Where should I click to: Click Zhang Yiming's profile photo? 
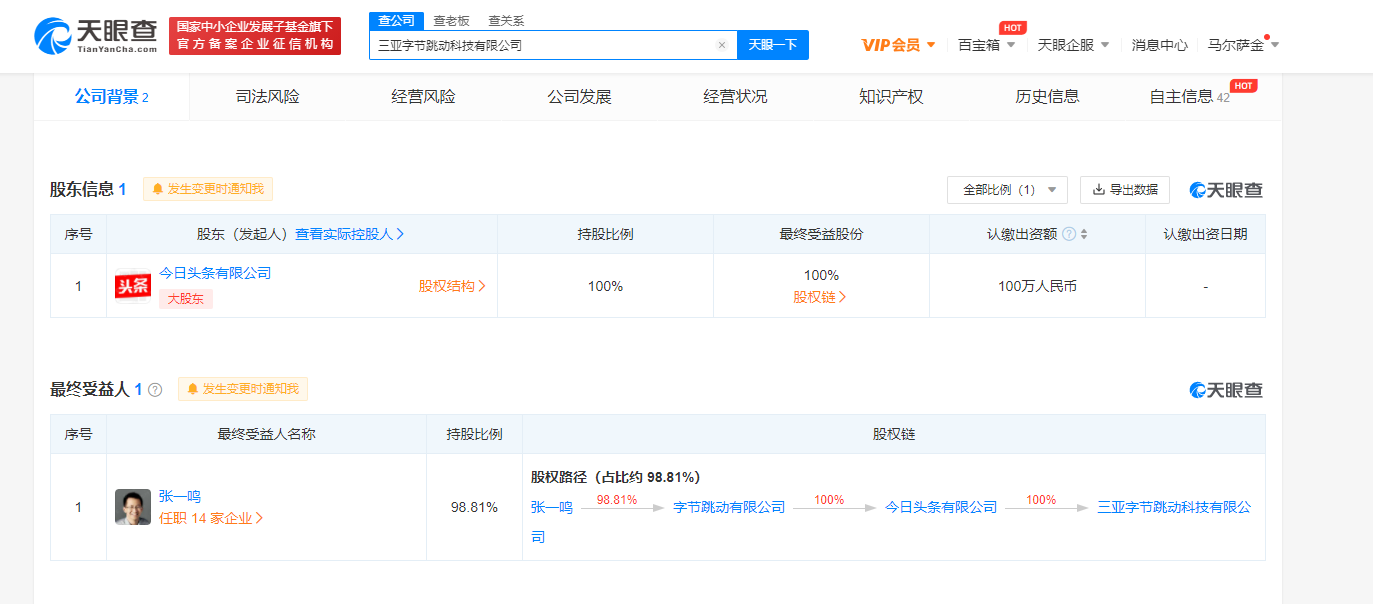pos(133,507)
